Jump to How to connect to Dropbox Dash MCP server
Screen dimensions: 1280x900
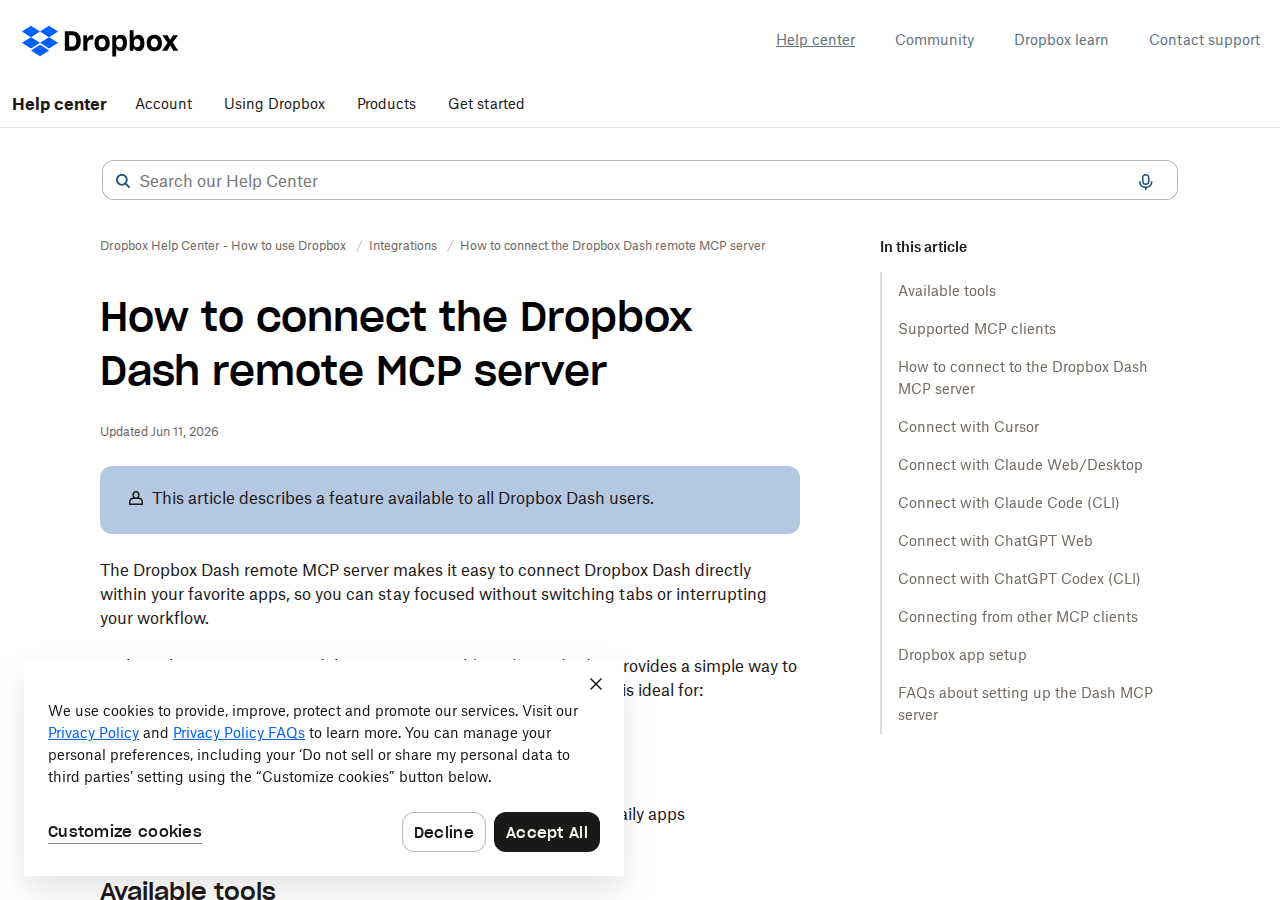[1023, 378]
